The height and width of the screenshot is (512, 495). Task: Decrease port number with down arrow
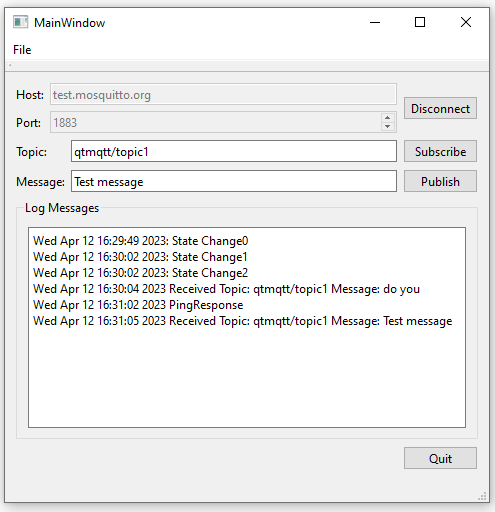387,127
